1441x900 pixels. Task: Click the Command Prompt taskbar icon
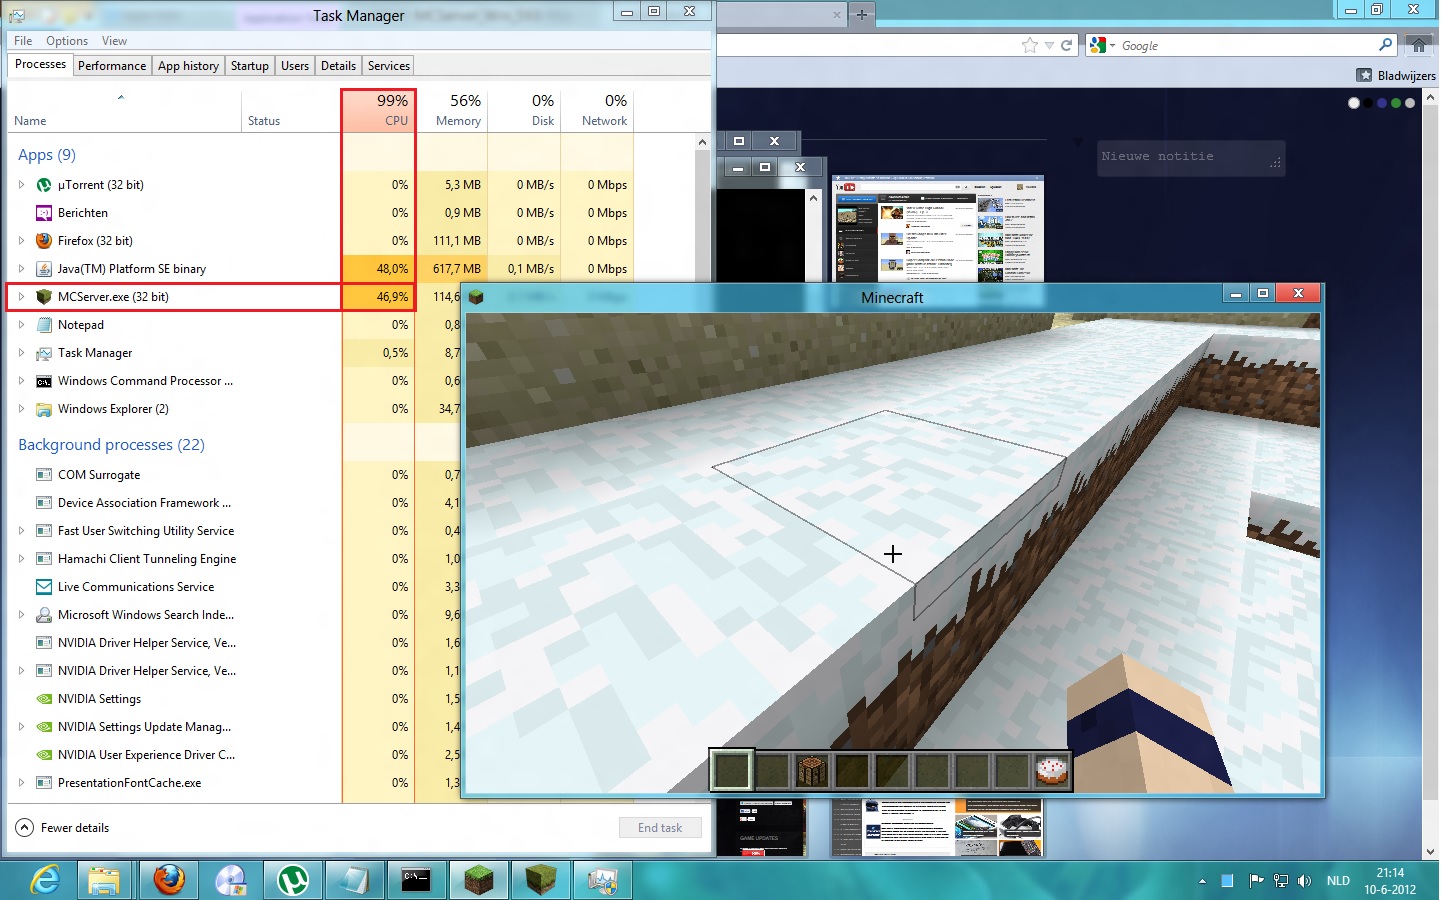(415, 880)
